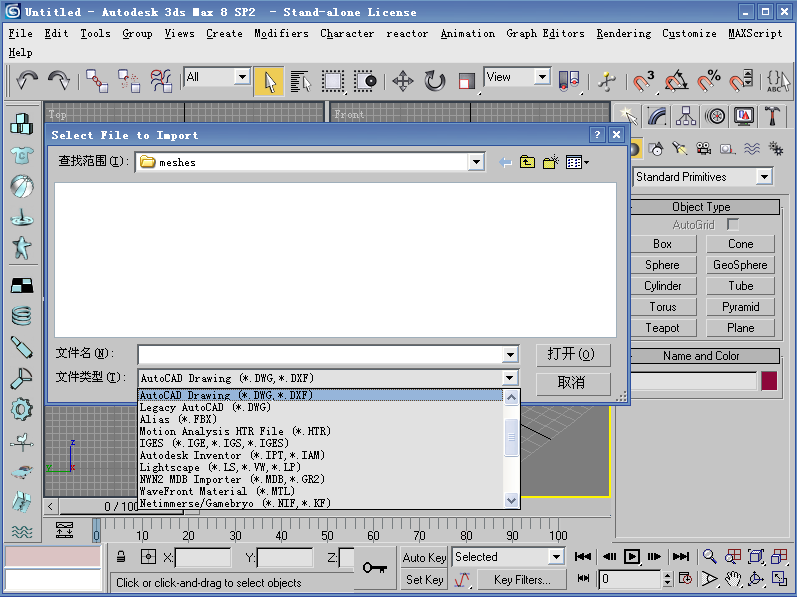
Task: Toggle the Percent Snap magnet
Action: (x=708, y=81)
